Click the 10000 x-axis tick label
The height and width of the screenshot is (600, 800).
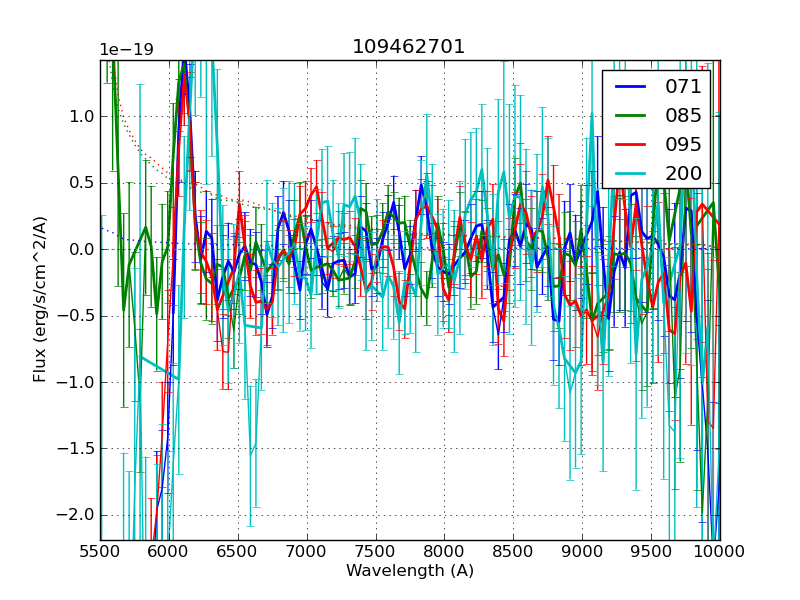720,552
